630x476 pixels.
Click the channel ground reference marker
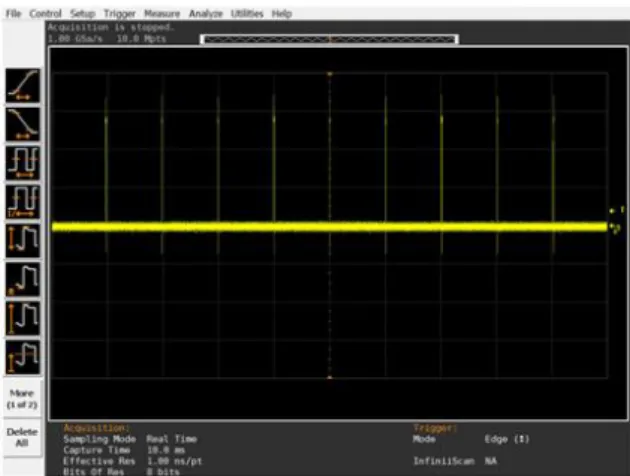pyautogui.click(x=615, y=228)
